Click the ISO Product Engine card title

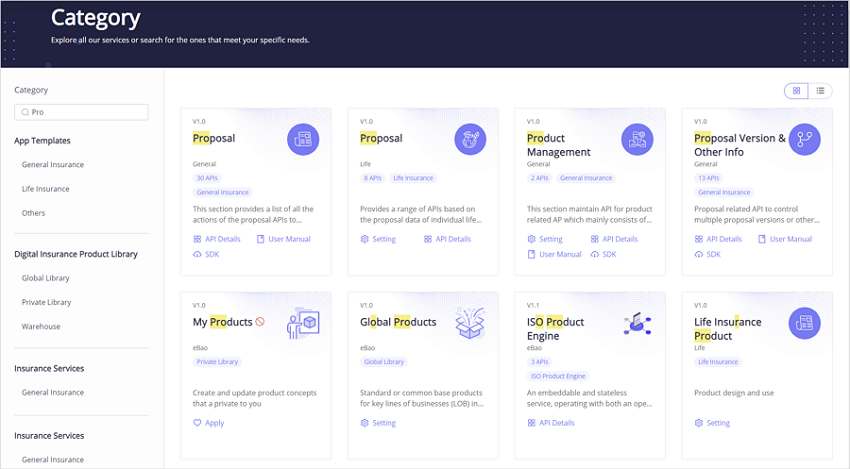(555, 329)
